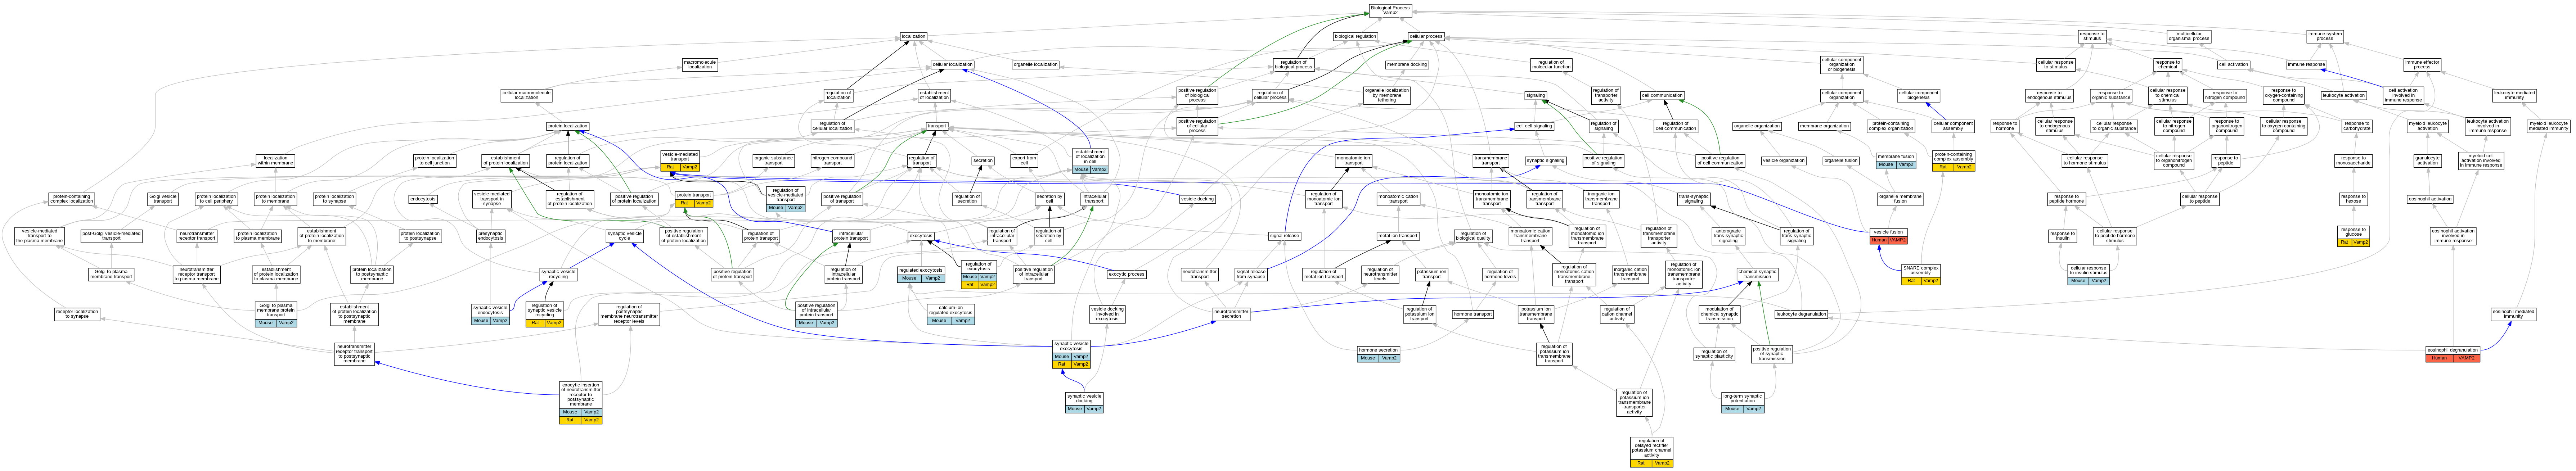Click the 'response to insulin' node
This screenshot has width=2576, height=471.
coord(2062,237)
